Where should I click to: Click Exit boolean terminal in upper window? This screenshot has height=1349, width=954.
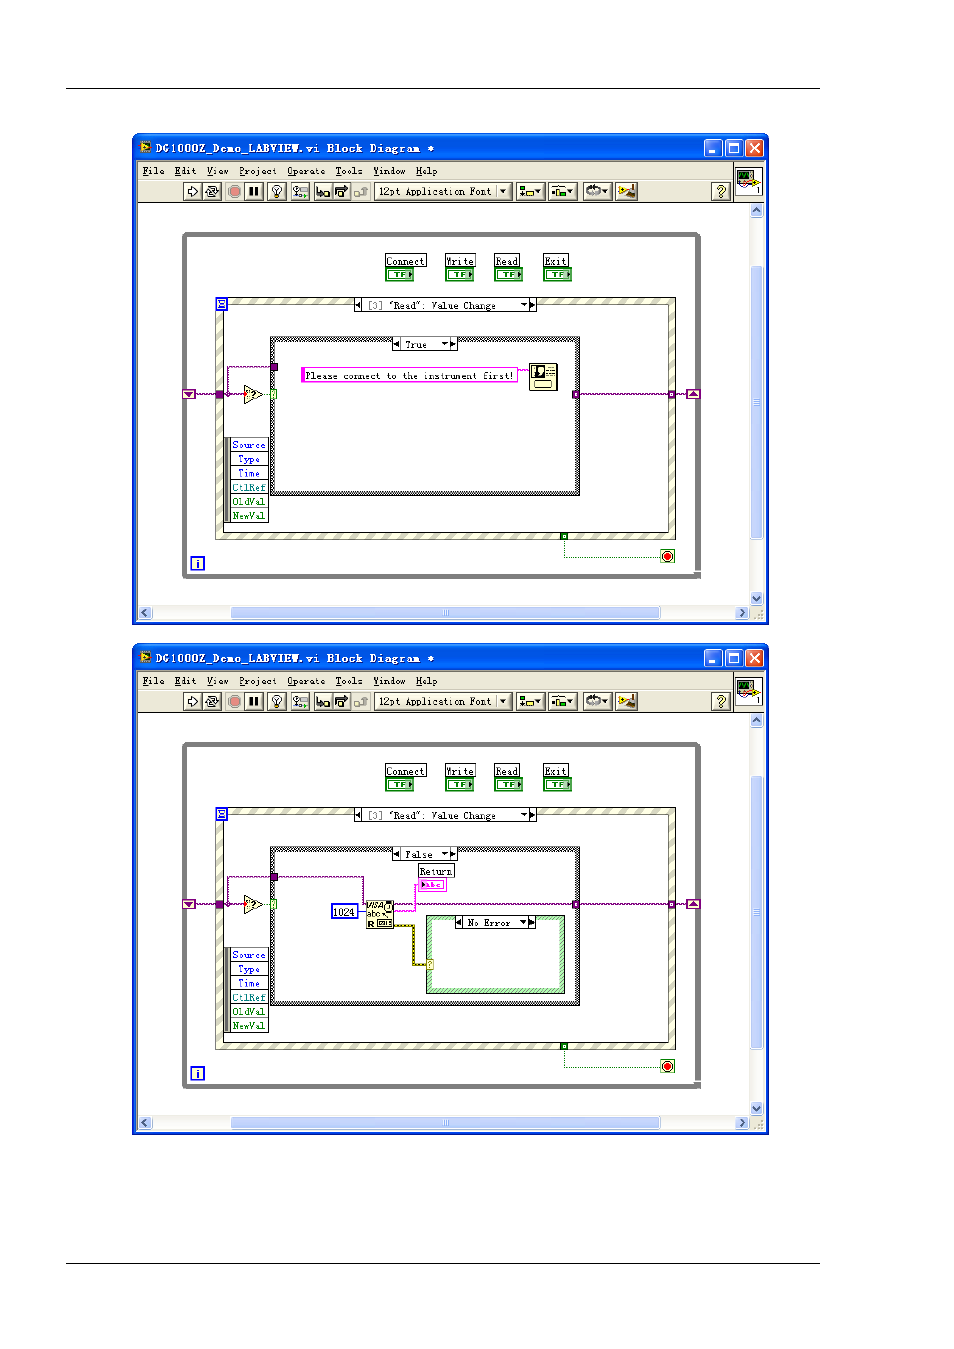tap(558, 274)
